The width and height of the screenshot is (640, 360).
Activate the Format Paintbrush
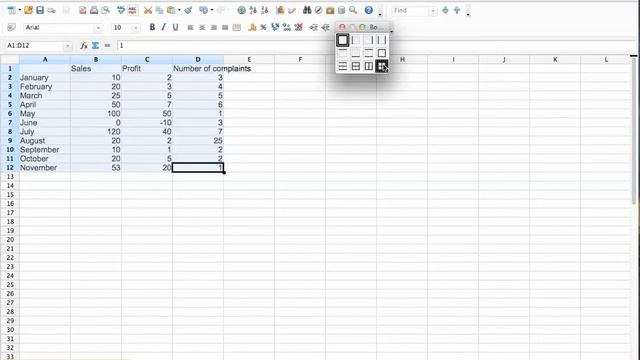[x=188, y=10]
